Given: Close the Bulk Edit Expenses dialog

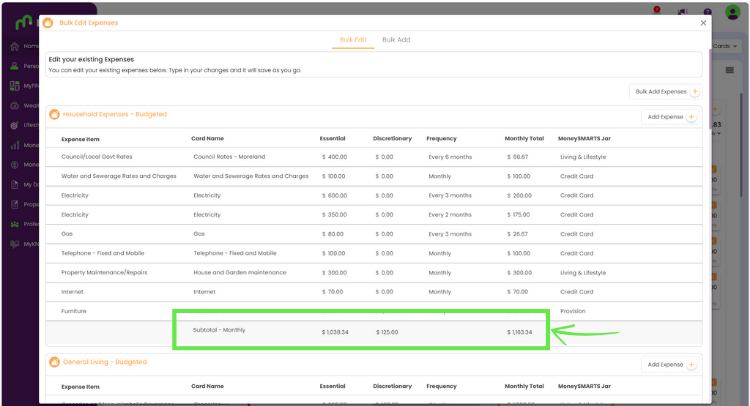Looking at the screenshot, I should 703,23.
